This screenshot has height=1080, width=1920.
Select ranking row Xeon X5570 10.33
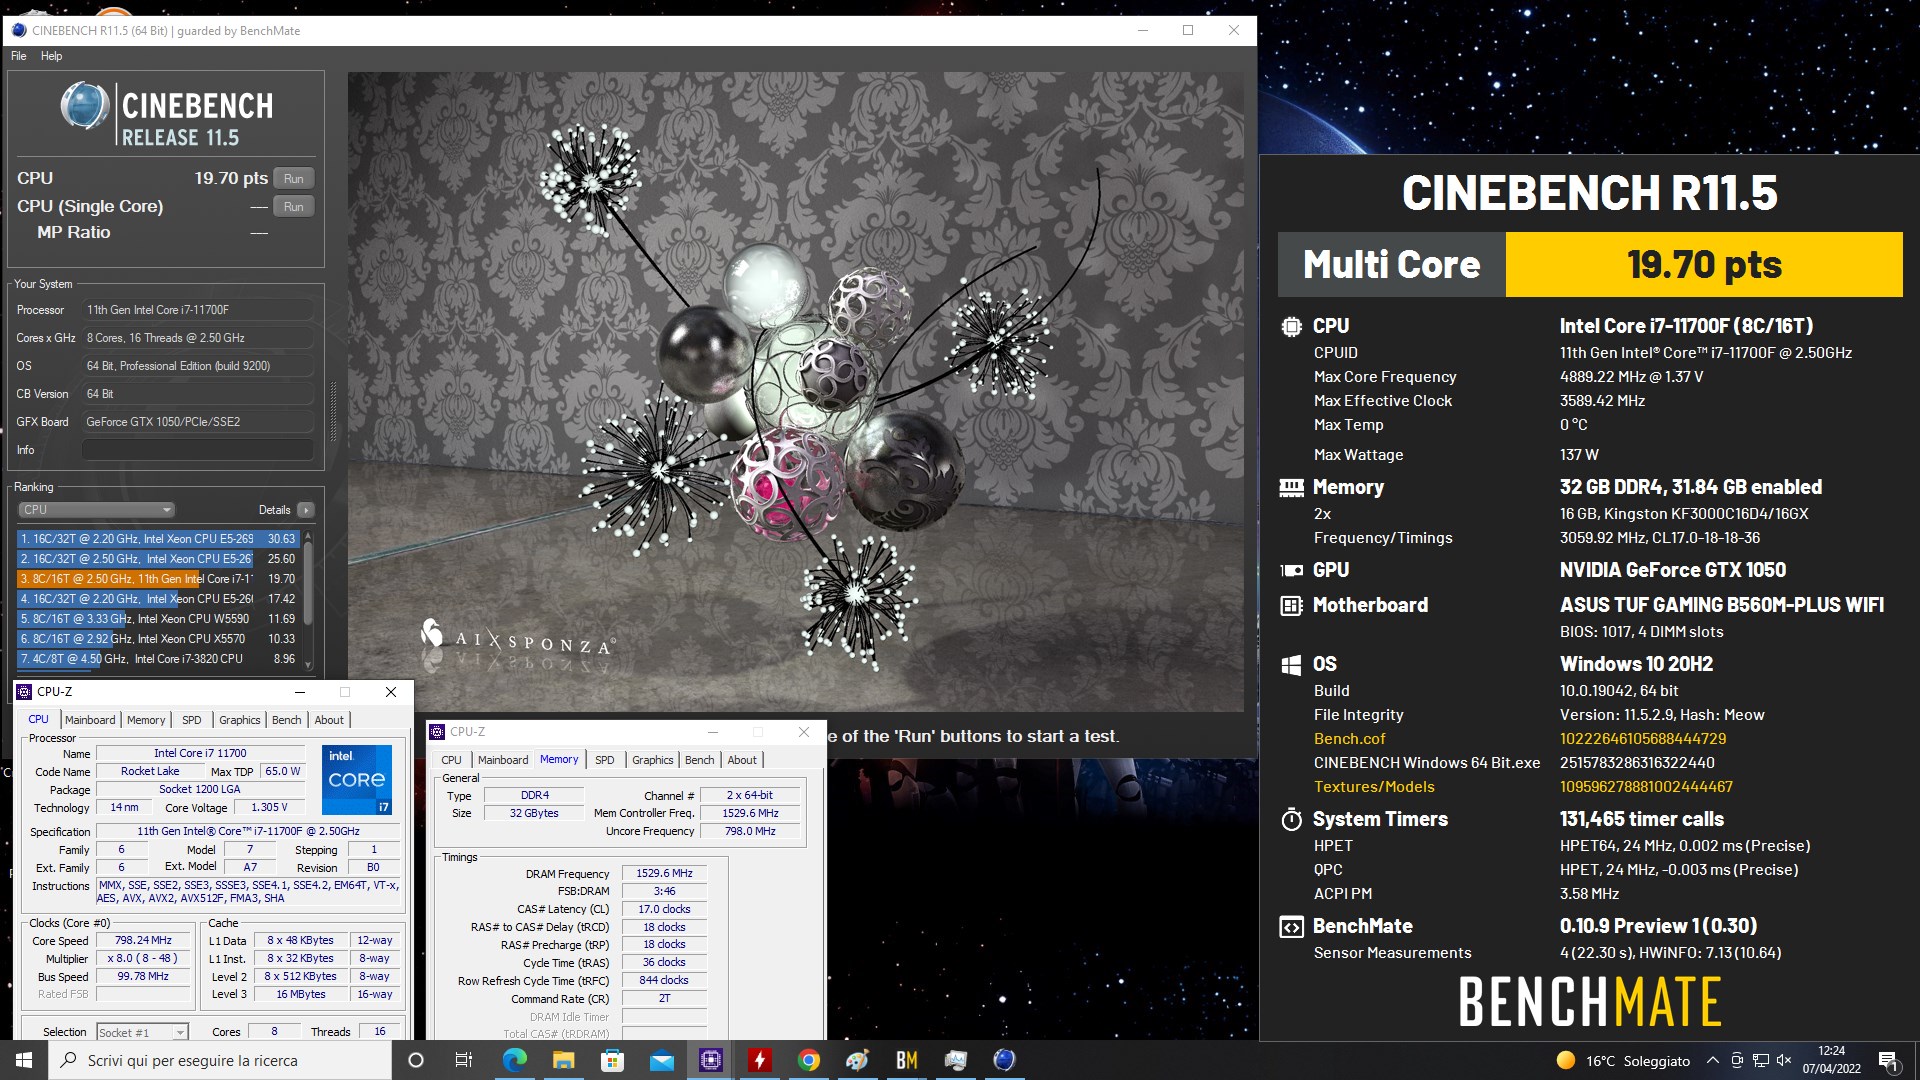(158, 638)
